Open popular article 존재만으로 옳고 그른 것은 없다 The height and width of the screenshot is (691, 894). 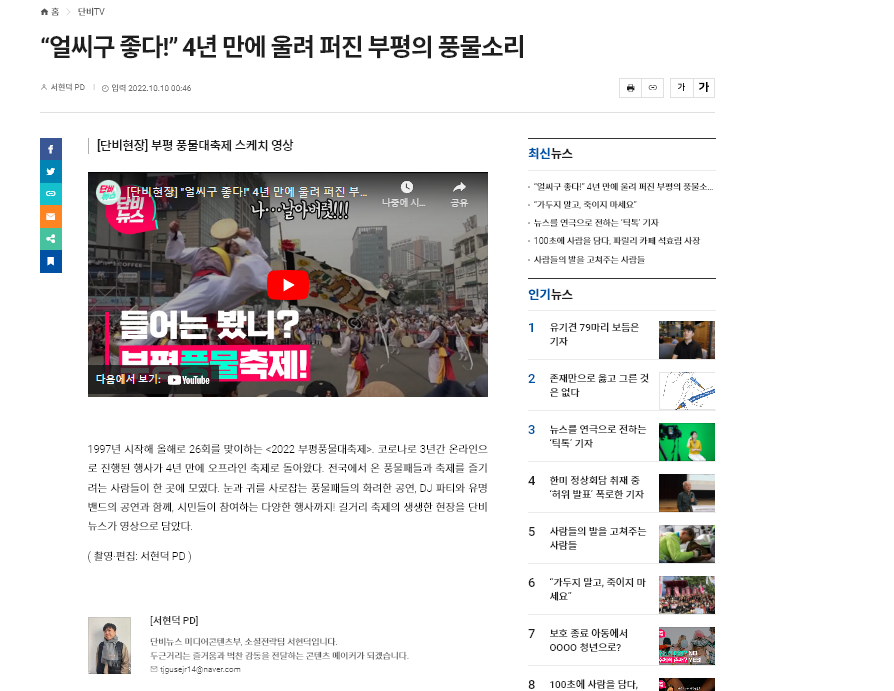point(599,385)
